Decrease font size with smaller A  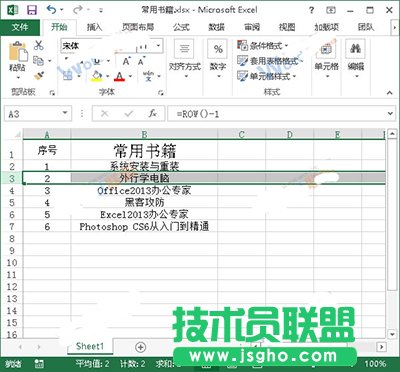[x=141, y=62]
